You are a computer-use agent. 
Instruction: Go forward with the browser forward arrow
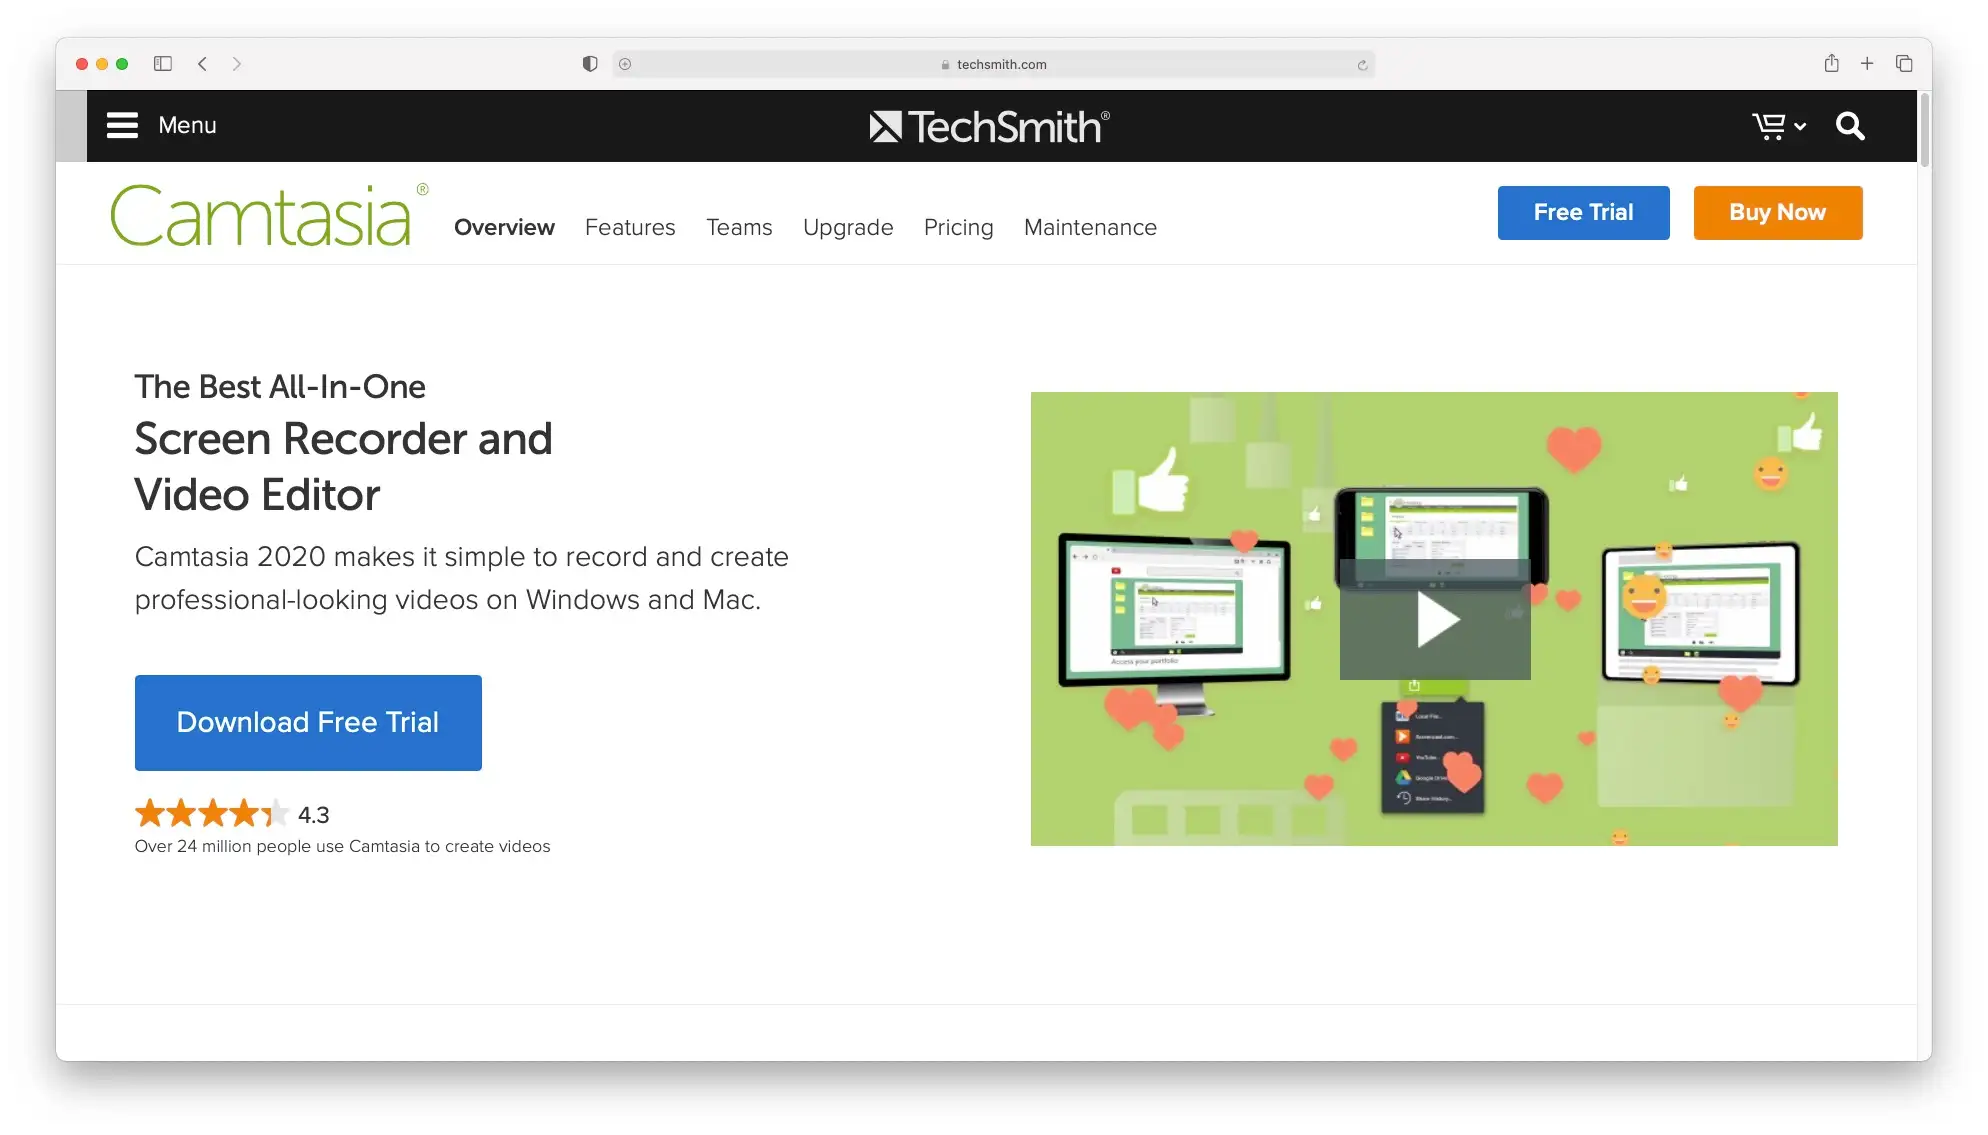237,64
